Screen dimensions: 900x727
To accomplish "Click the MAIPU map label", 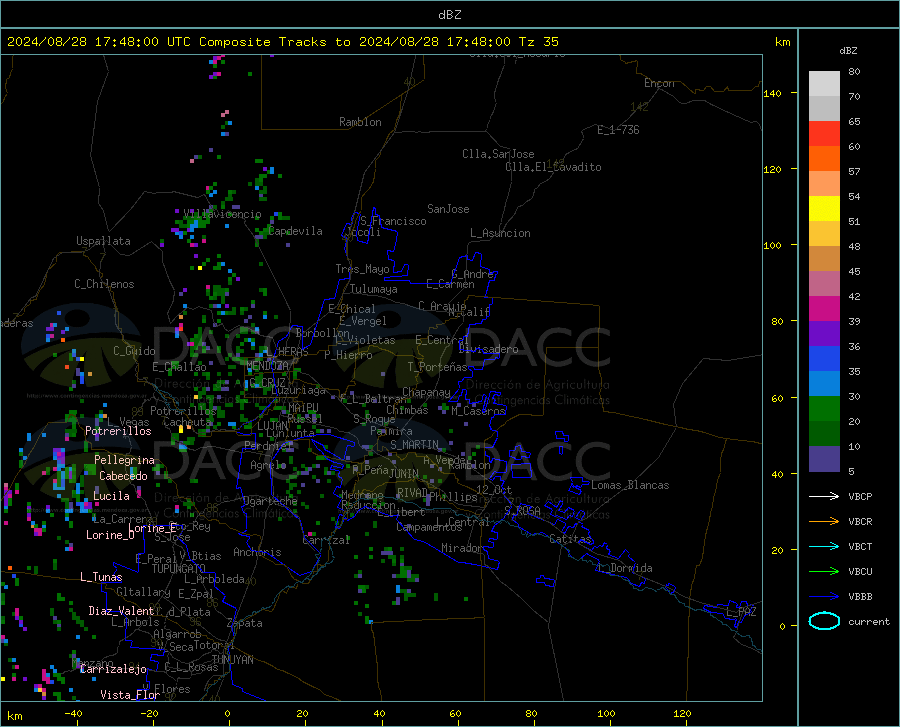I will (x=303, y=407).
